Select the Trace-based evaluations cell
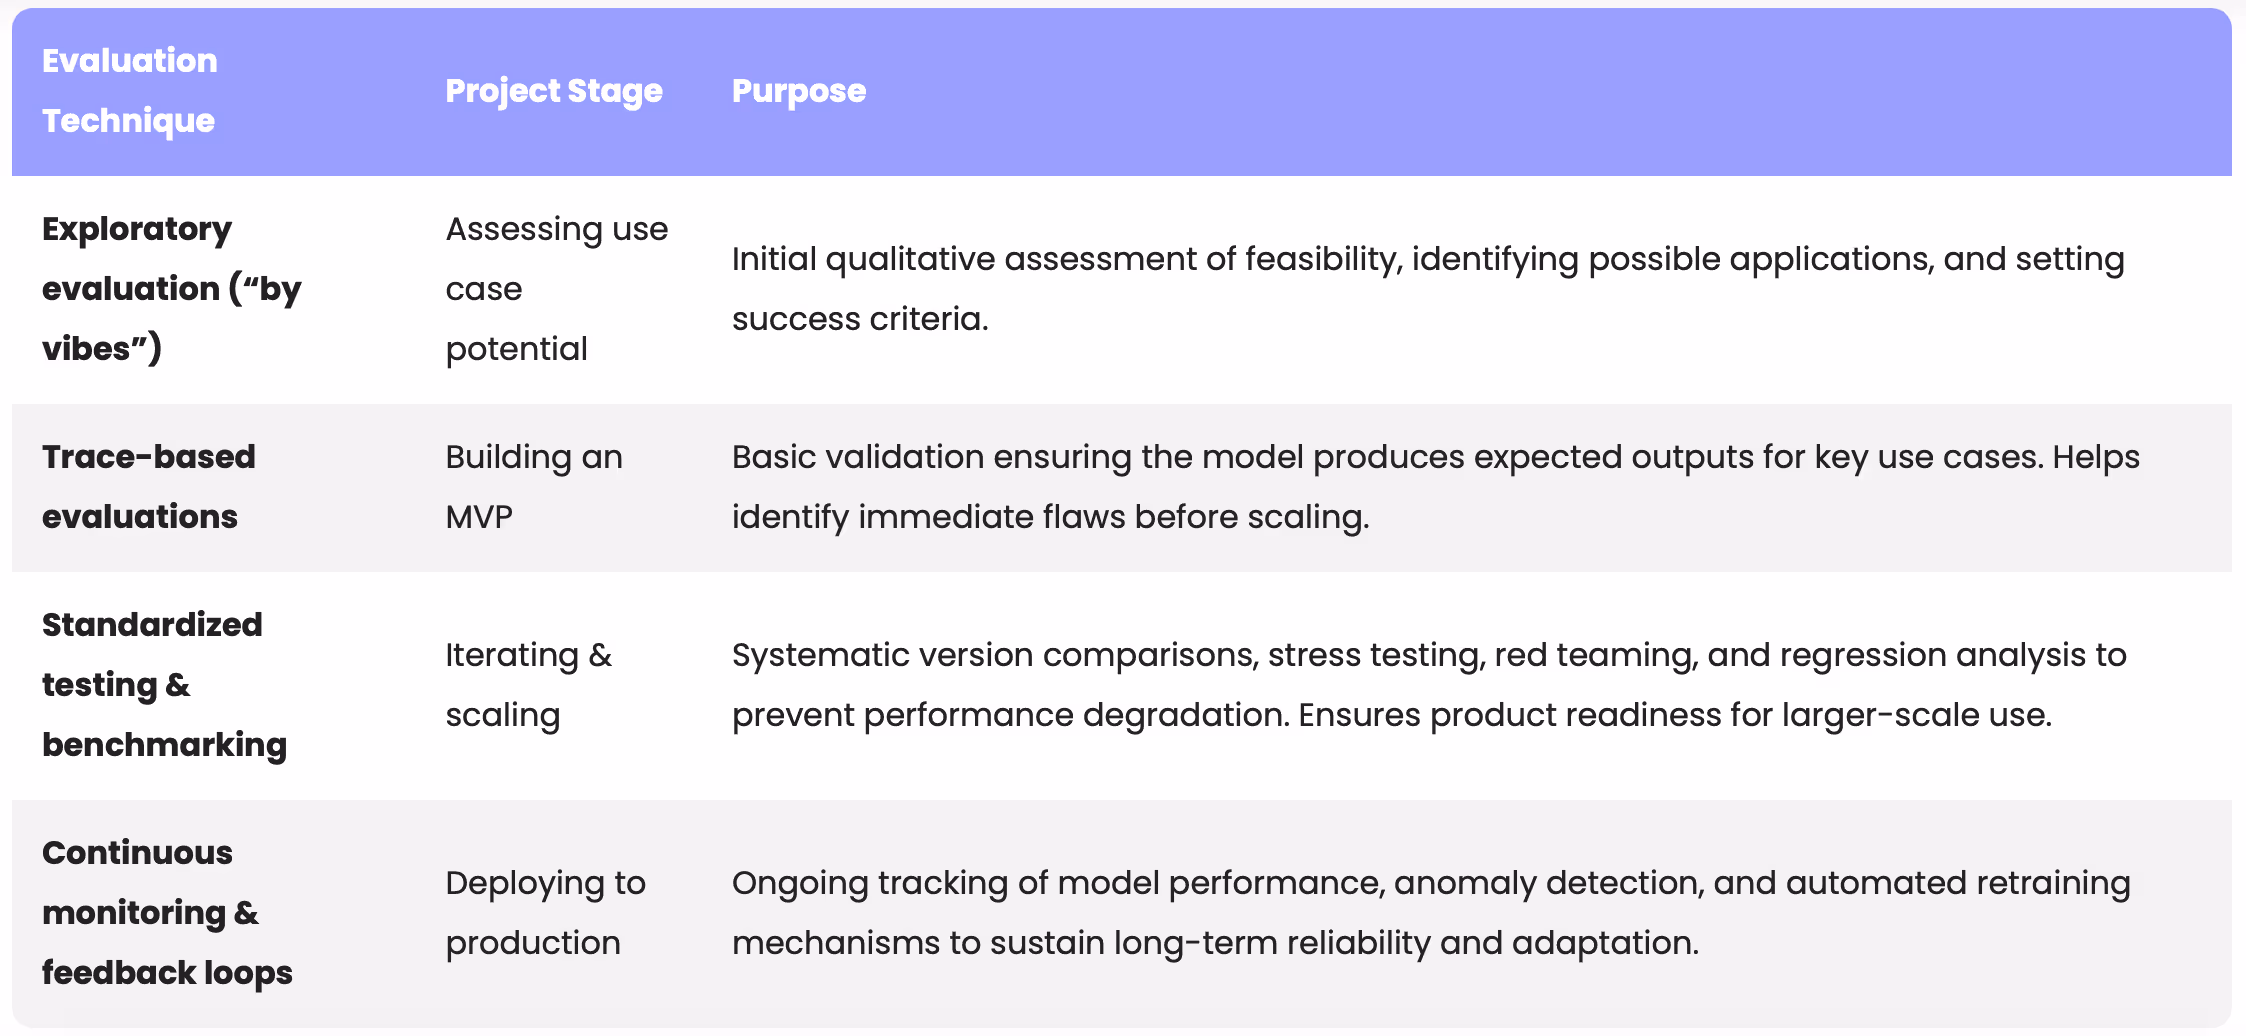The image size is (2246, 1036). (149, 487)
